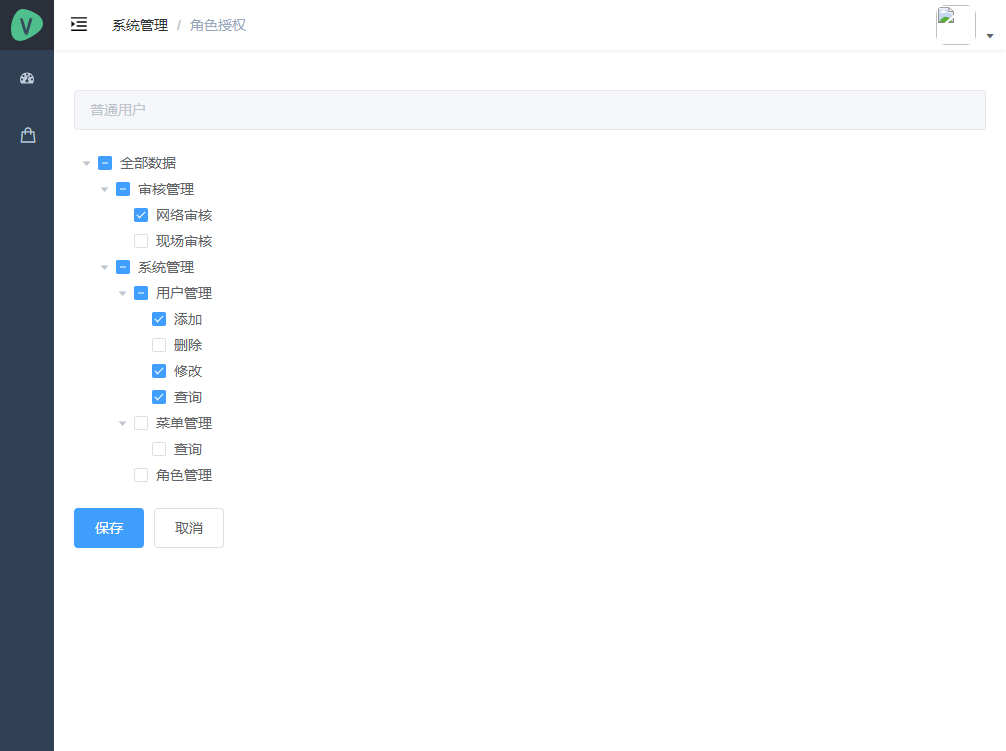Viewport: 1006px width, 751px height.
Task: Check the 现场审核 checkbox
Action: click(x=141, y=241)
